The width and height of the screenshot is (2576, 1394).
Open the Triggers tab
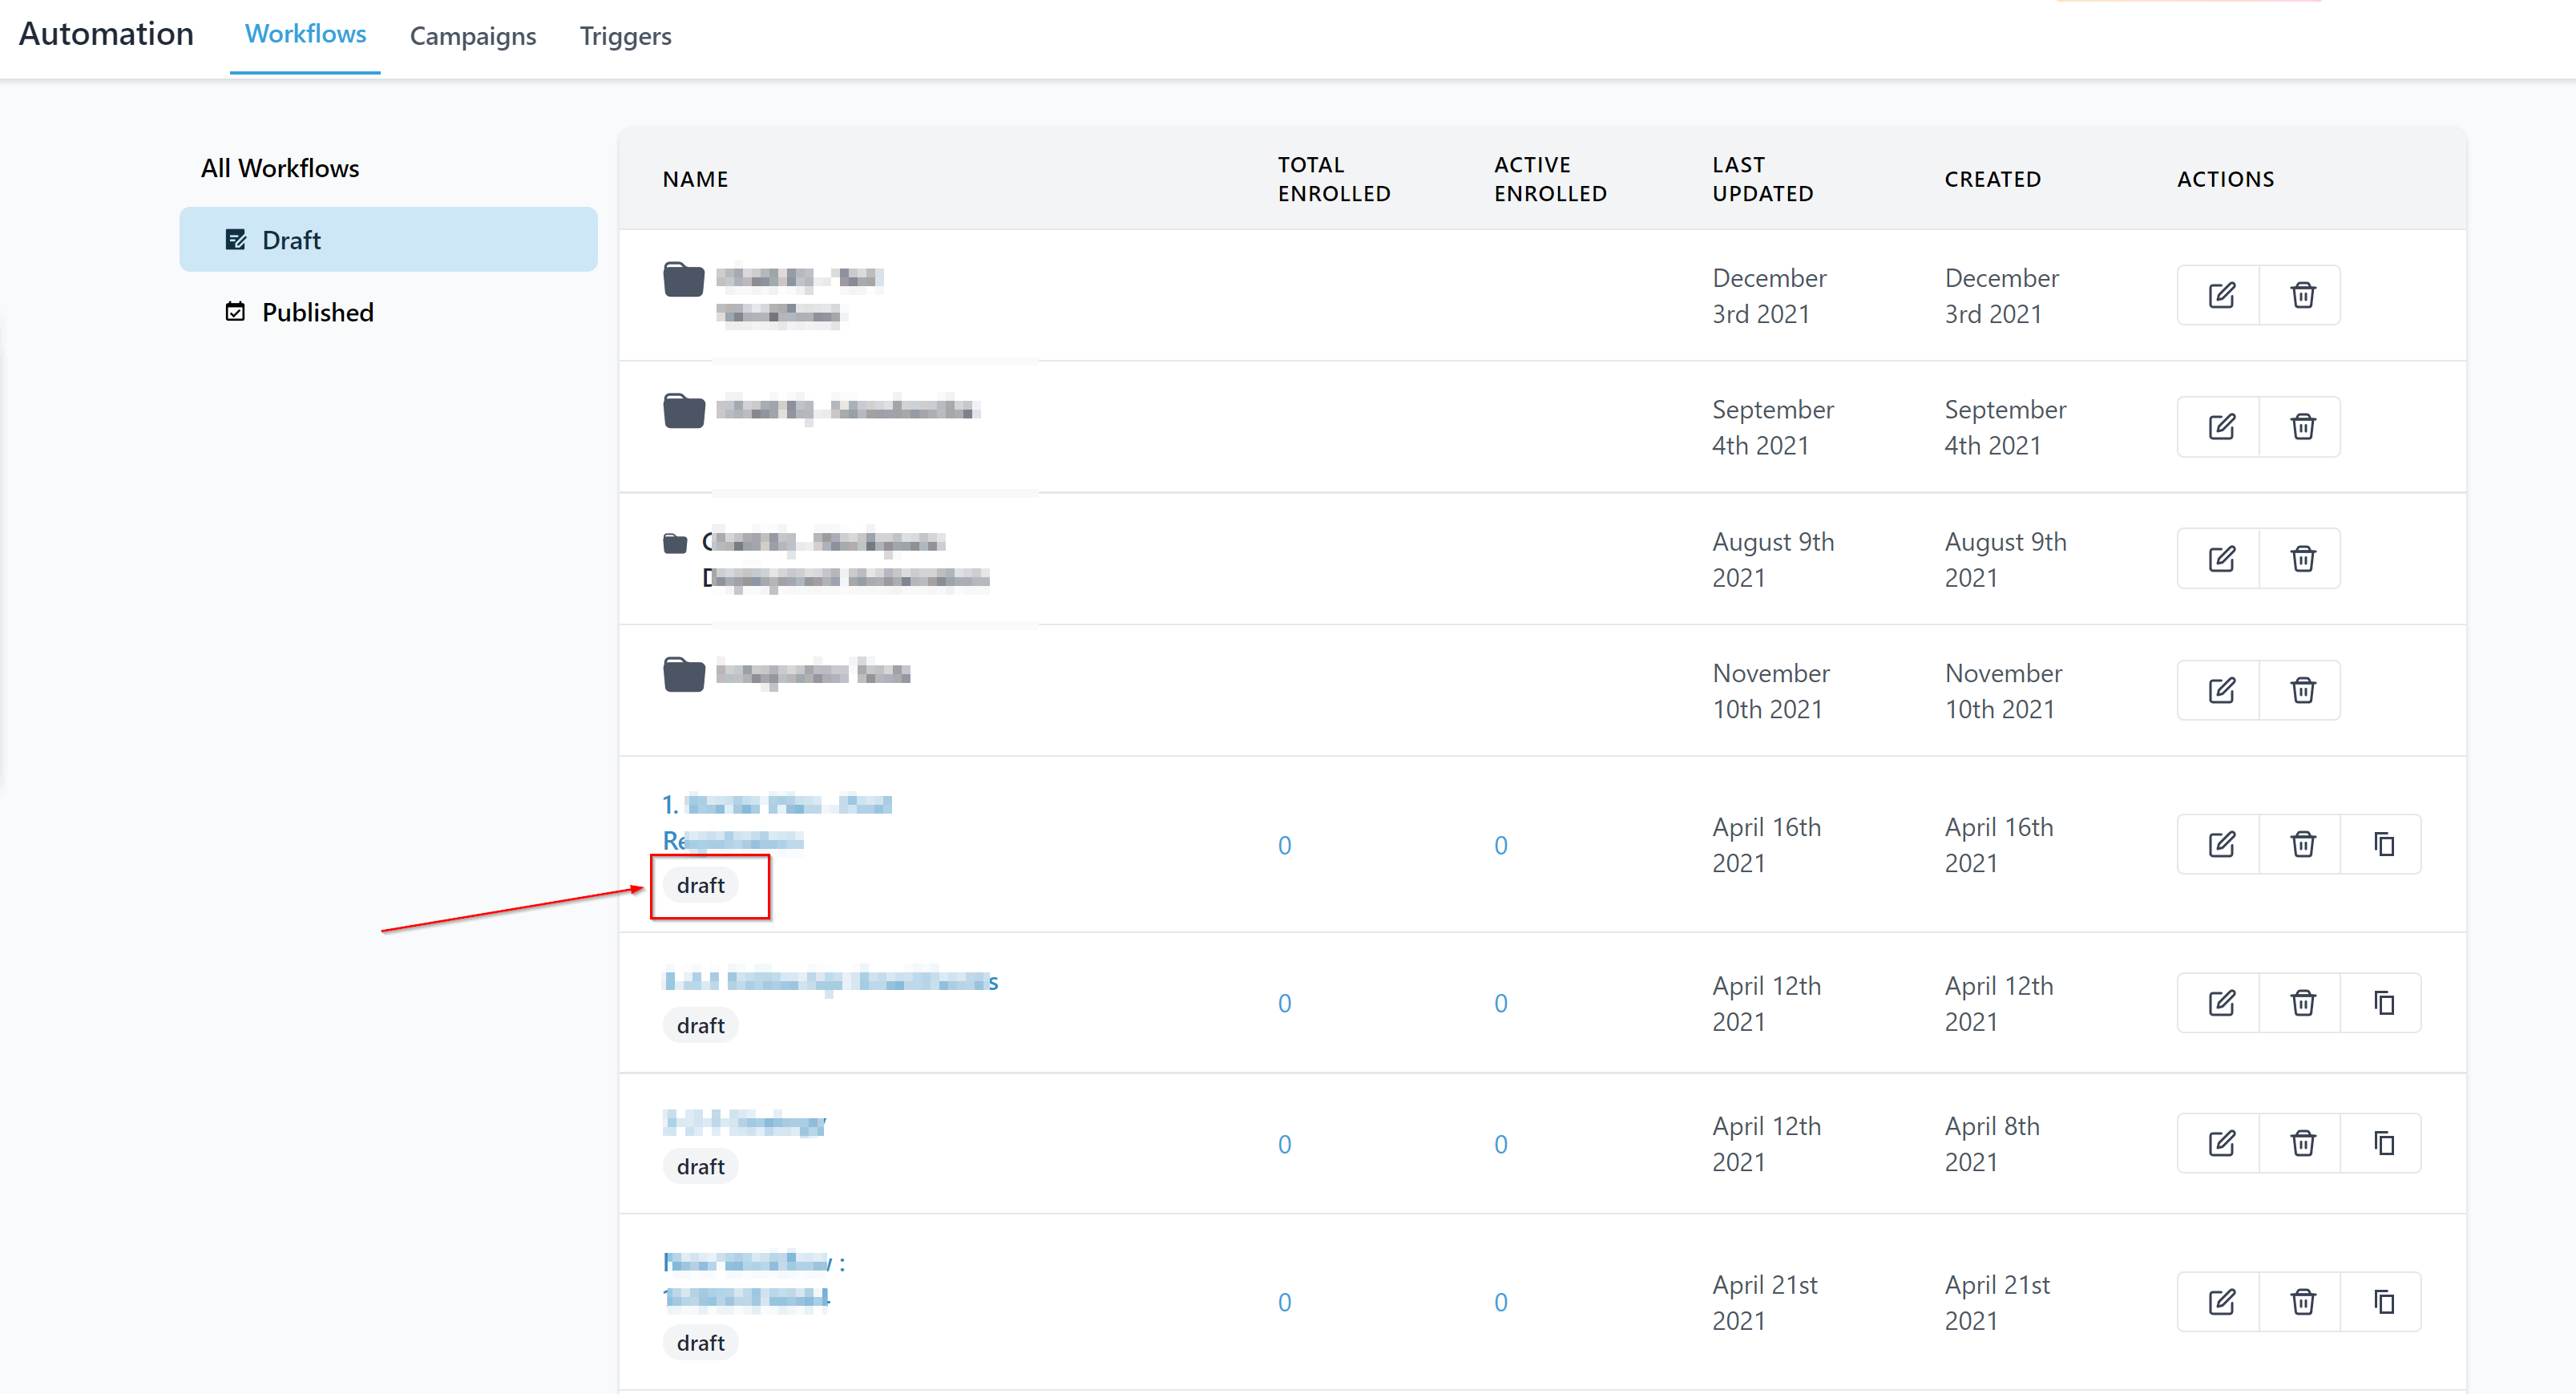[625, 36]
